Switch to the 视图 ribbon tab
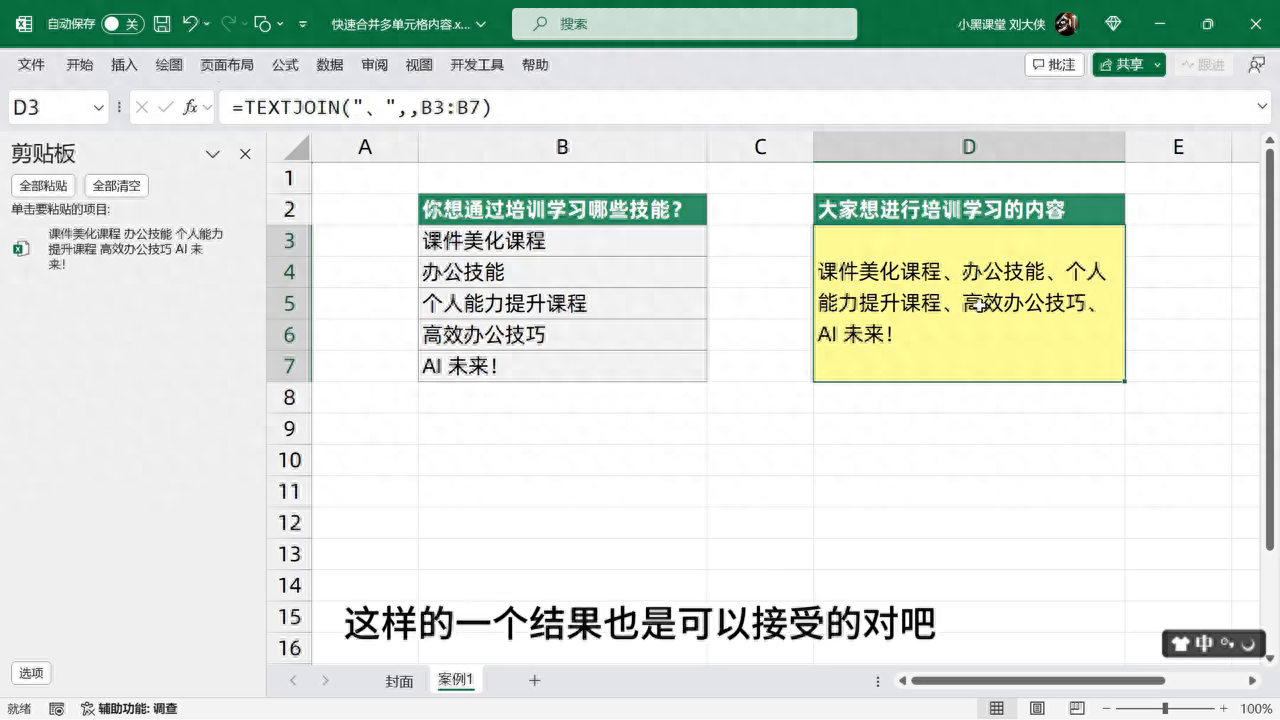 pyautogui.click(x=419, y=65)
